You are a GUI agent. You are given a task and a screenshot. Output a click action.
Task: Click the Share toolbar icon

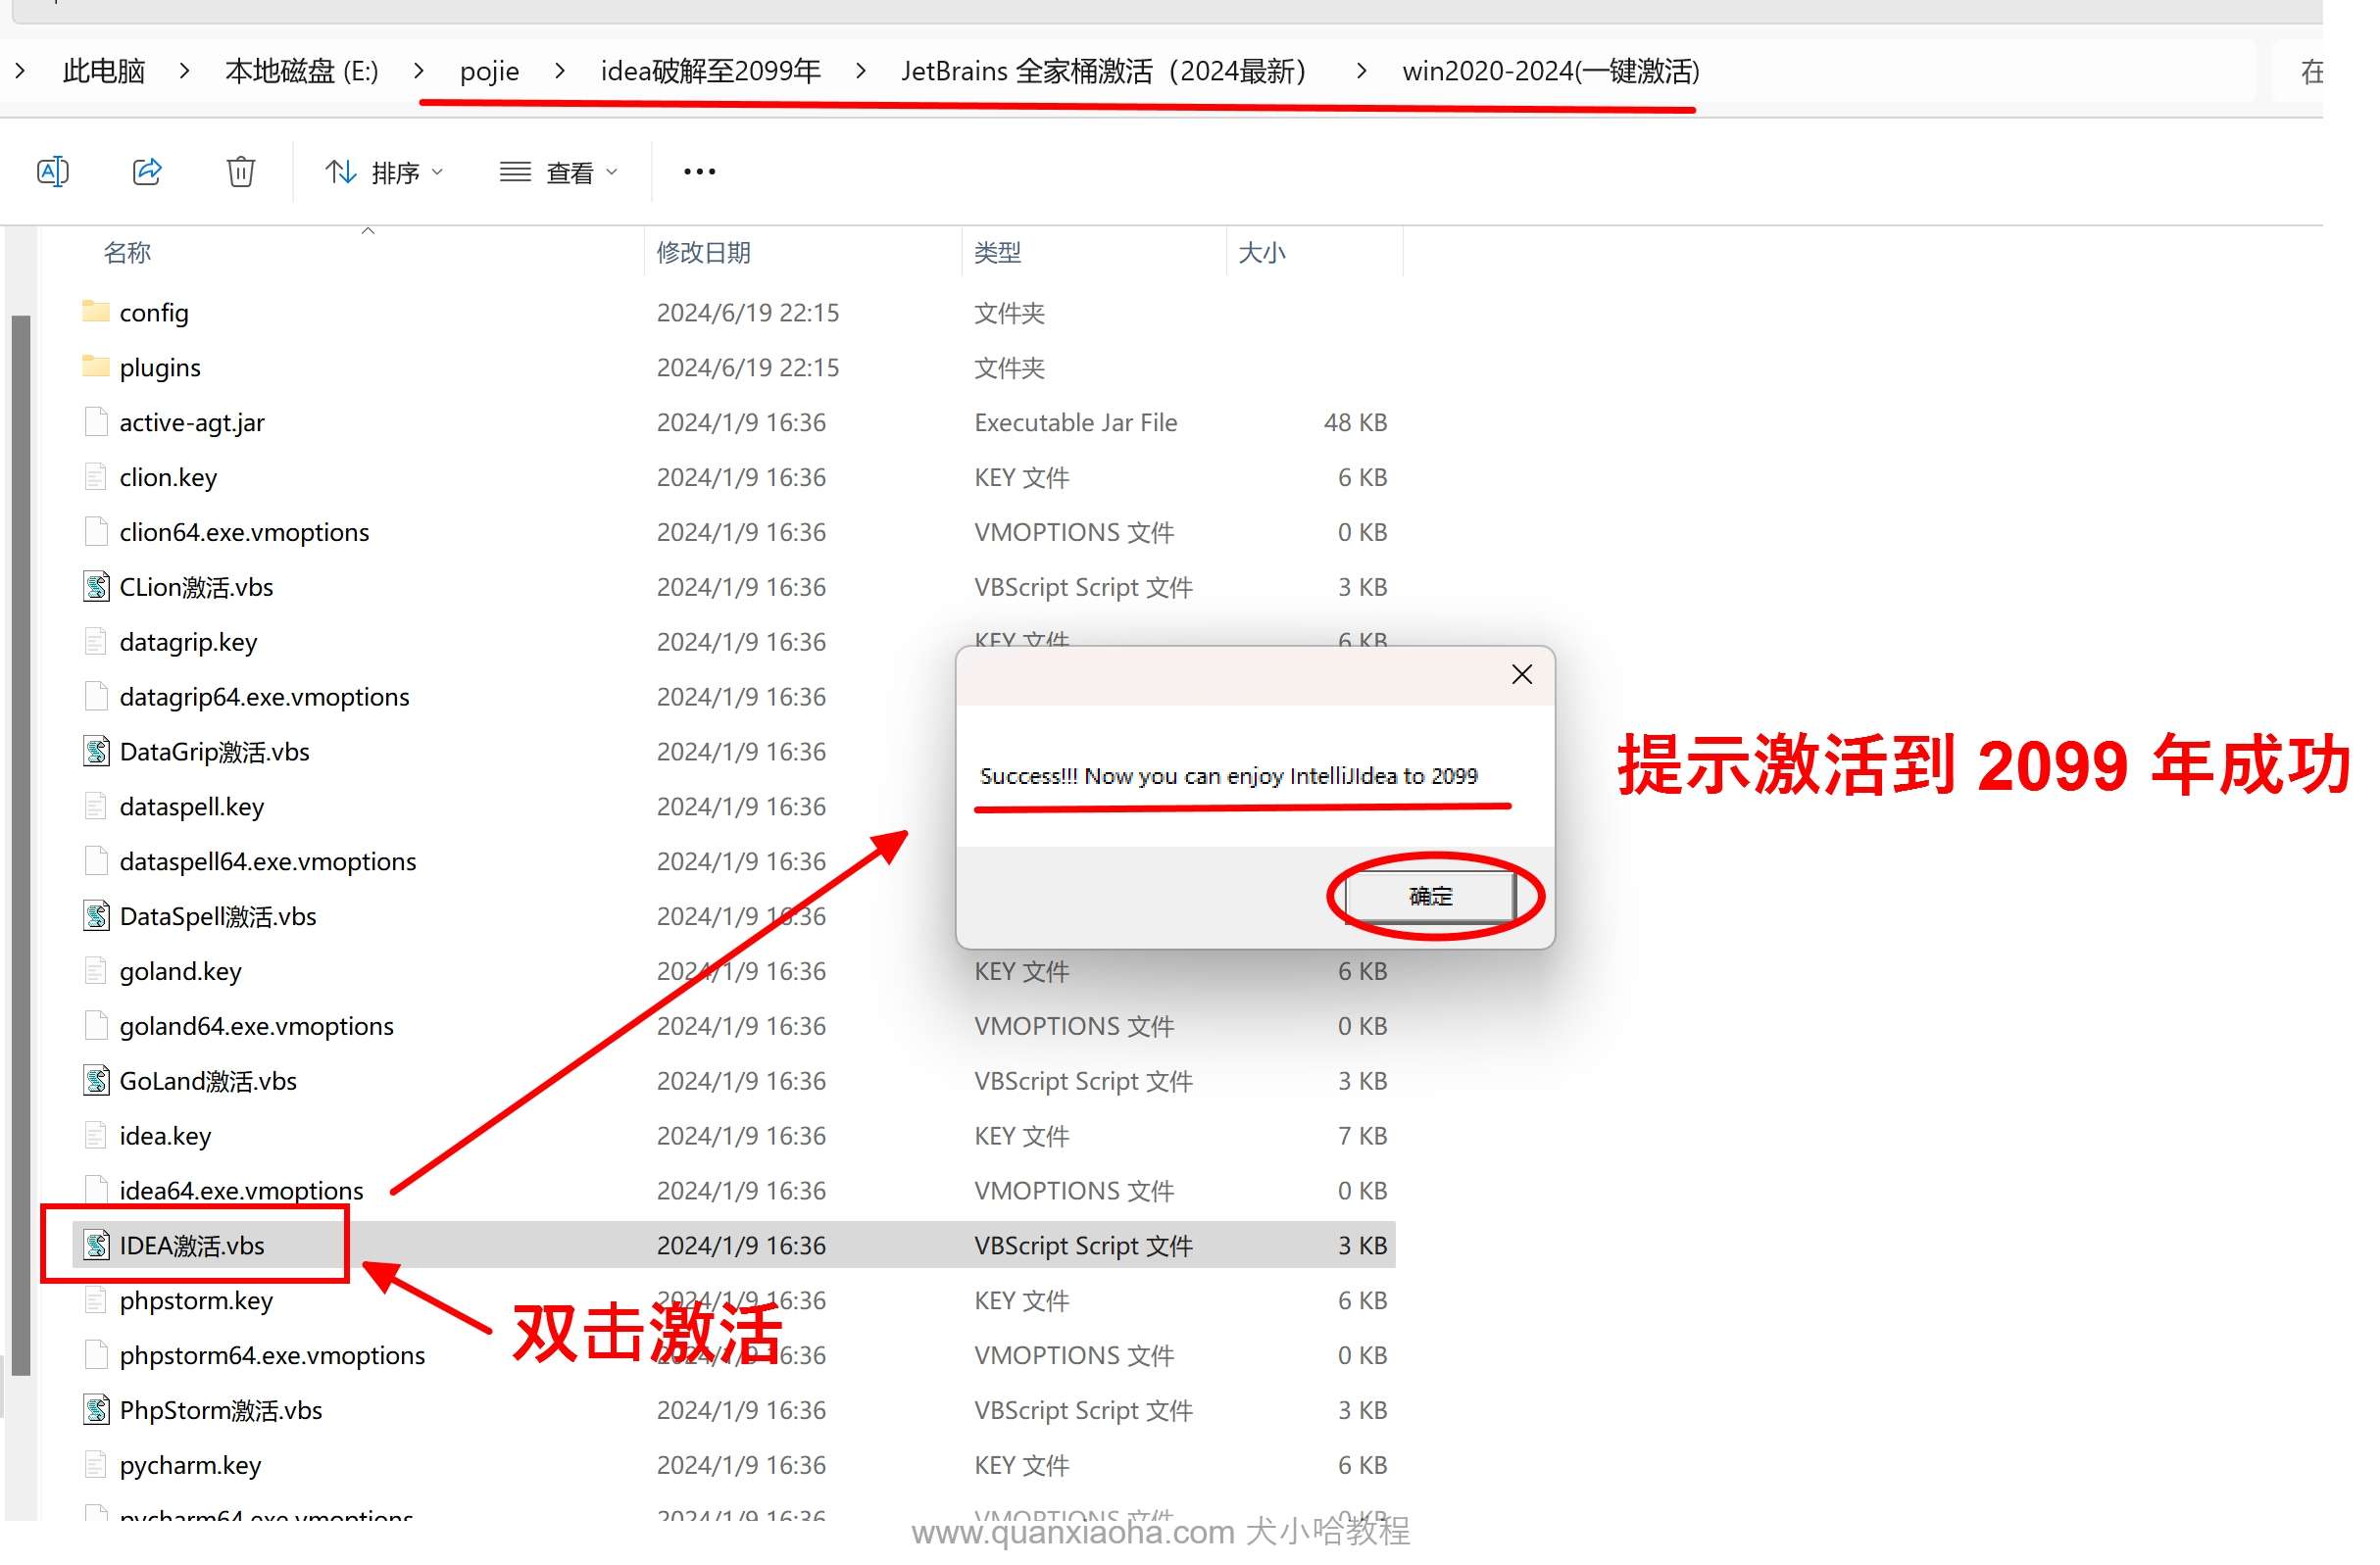coord(147,171)
